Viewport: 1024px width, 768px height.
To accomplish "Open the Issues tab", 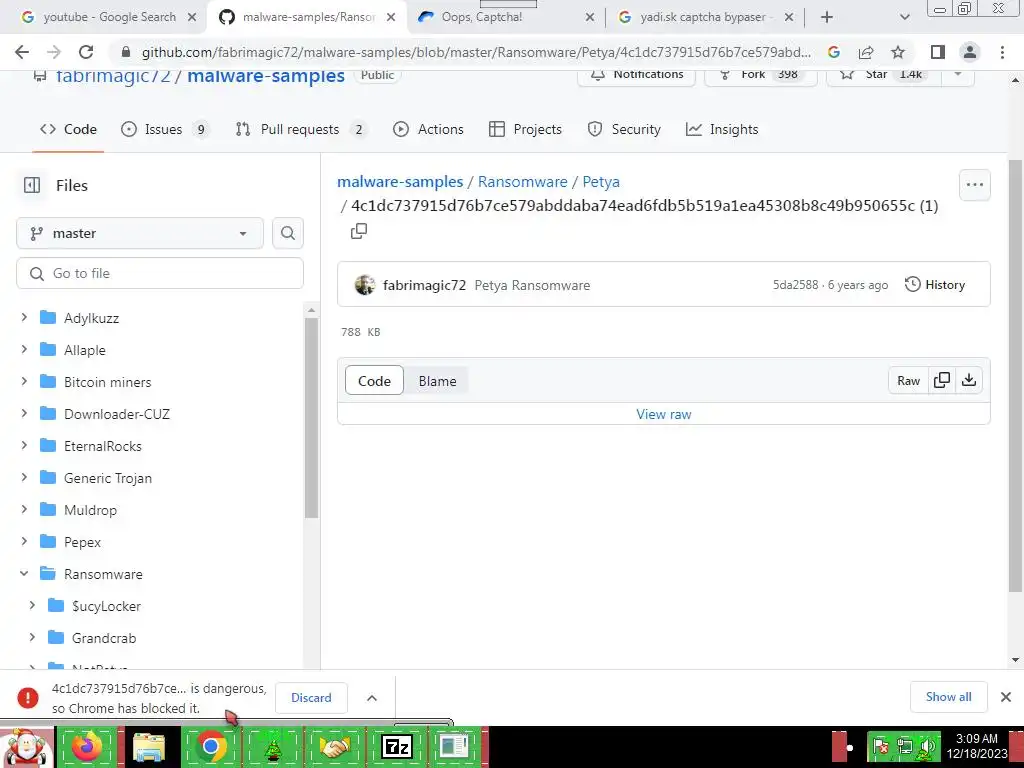I will [x=165, y=129].
